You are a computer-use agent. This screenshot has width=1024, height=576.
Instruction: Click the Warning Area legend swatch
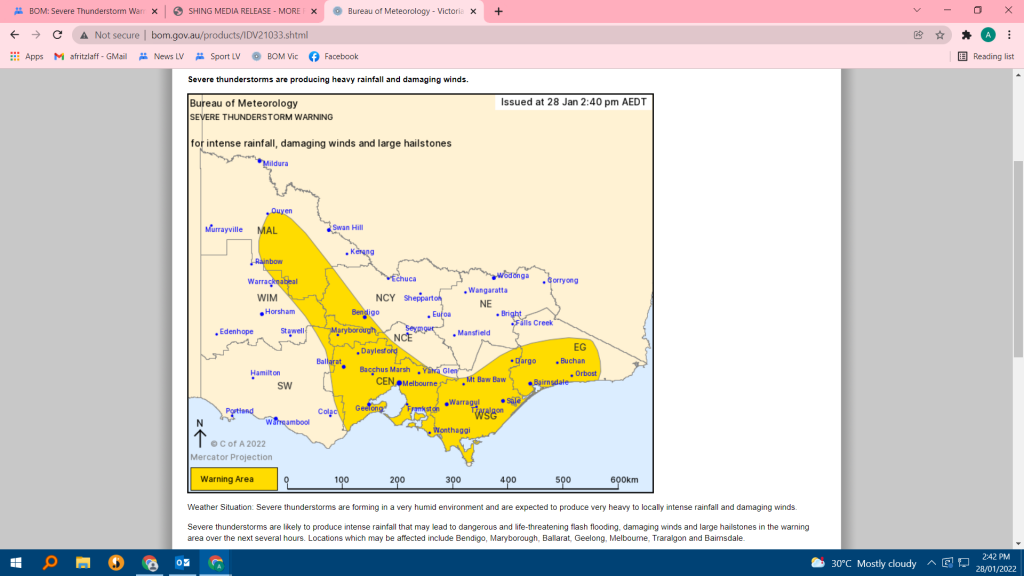(x=234, y=479)
